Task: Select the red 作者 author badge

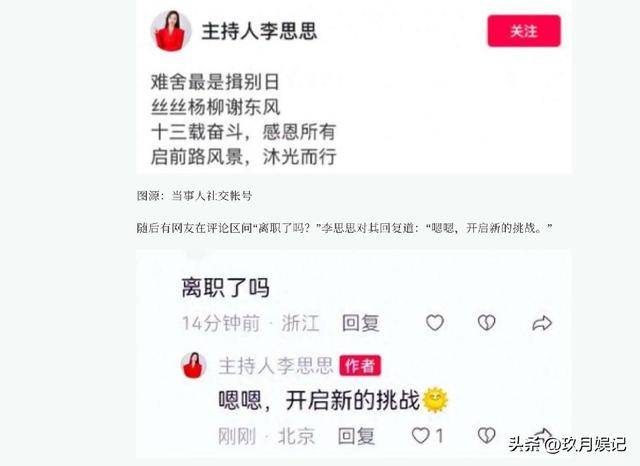Action: tap(360, 366)
